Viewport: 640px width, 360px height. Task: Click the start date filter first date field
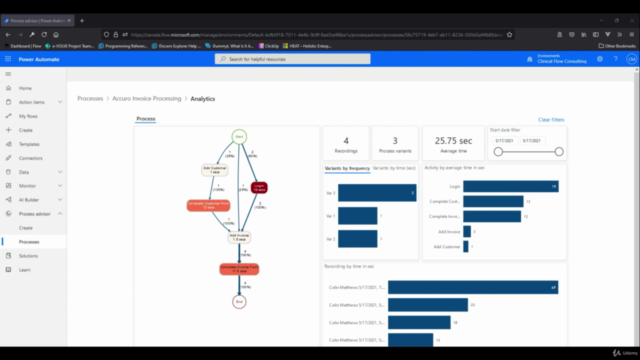[504, 141]
